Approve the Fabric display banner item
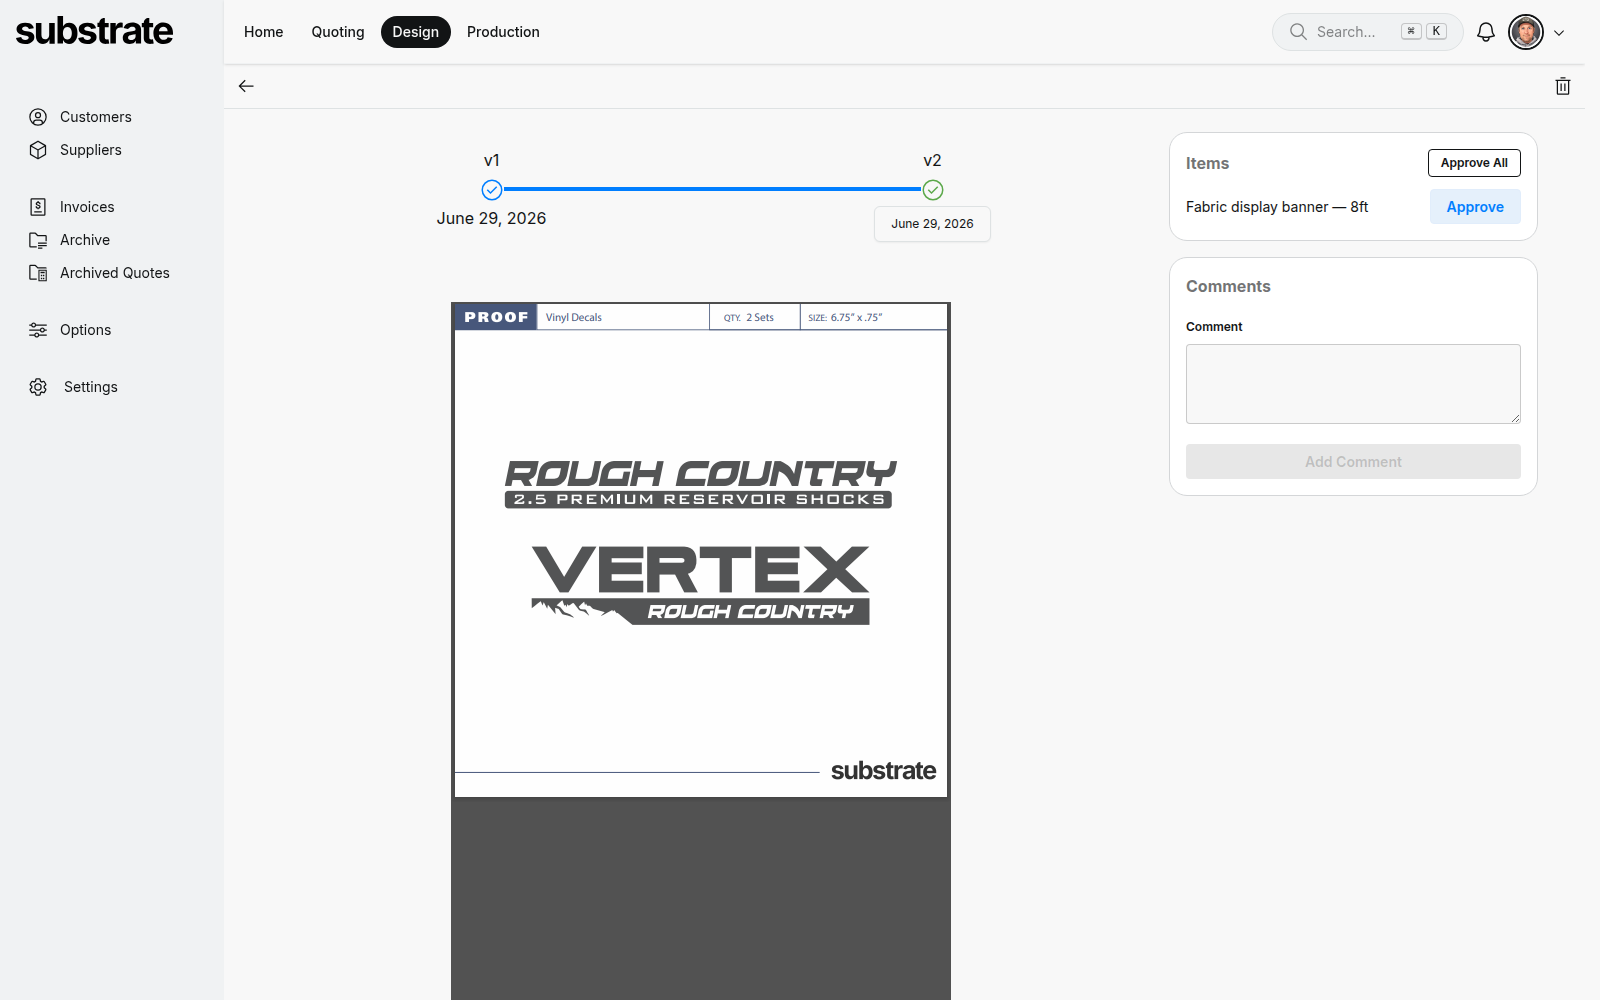The height and width of the screenshot is (1000, 1600). [x=1475, y=207]
